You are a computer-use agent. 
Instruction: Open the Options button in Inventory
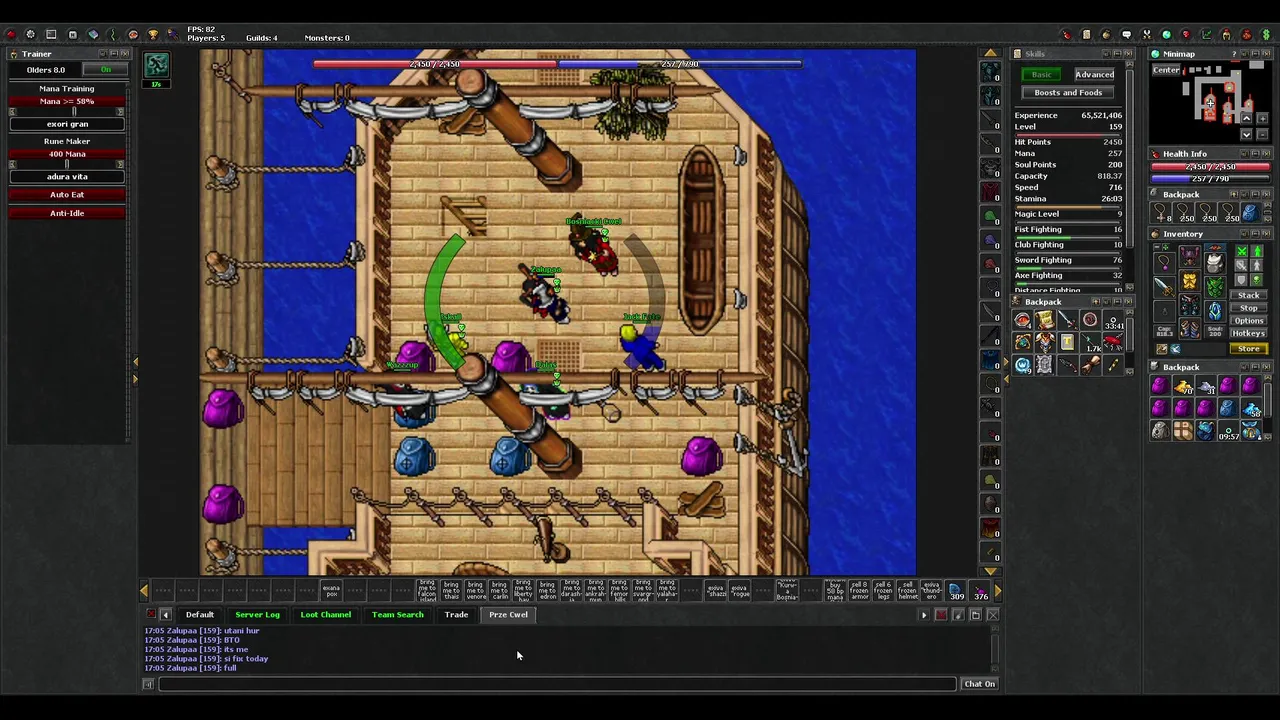click(1249, 321)
